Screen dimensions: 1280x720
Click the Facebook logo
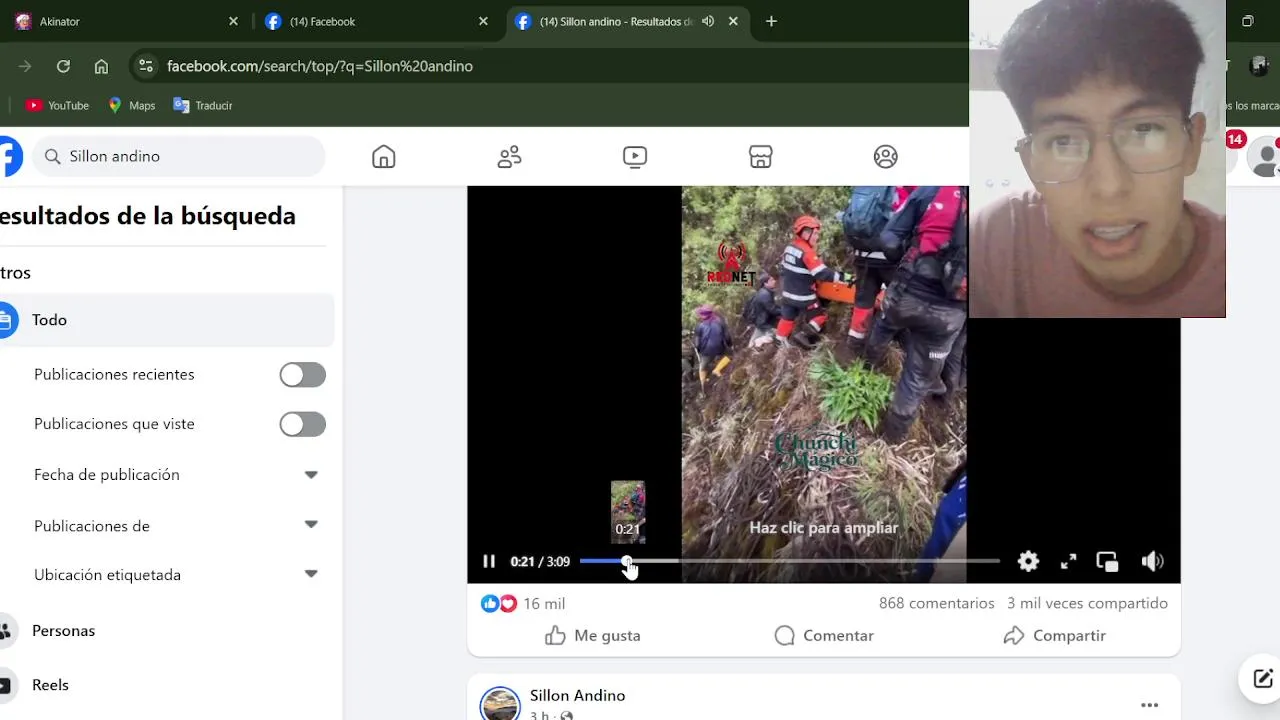click(8, 157)
